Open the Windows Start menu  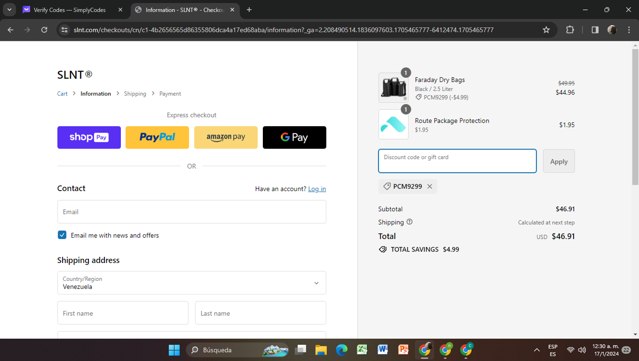click(x=174, y=350)
